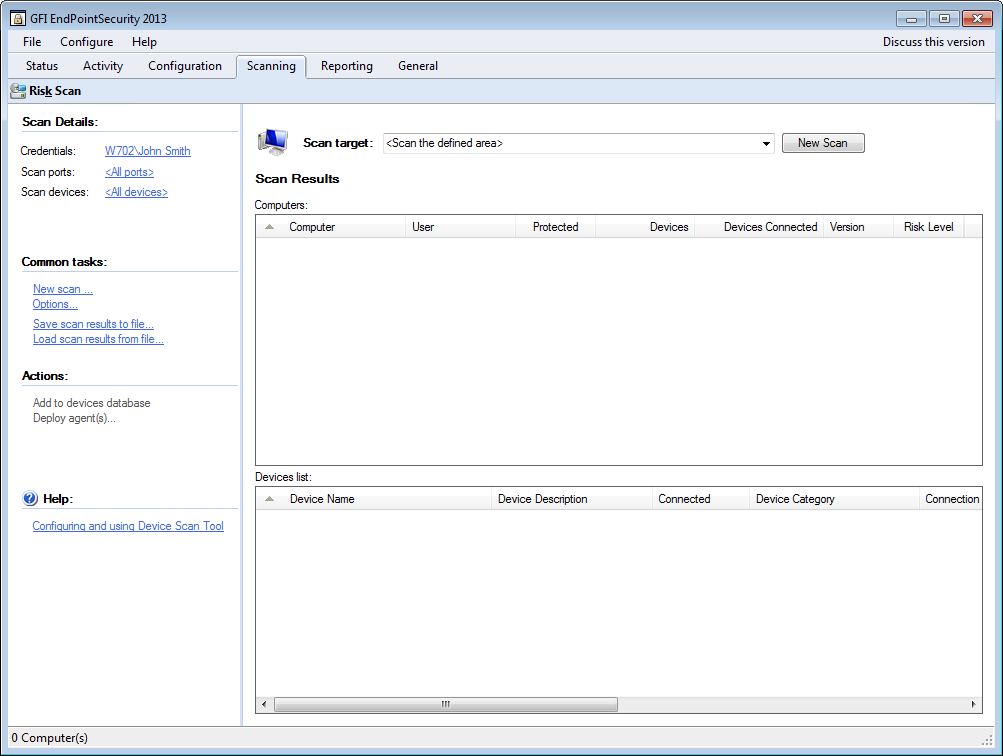Image resolution: width=1003 pixels, height=756 pixels.
Task: Switch to the Reporting tab
Action: 346,66
